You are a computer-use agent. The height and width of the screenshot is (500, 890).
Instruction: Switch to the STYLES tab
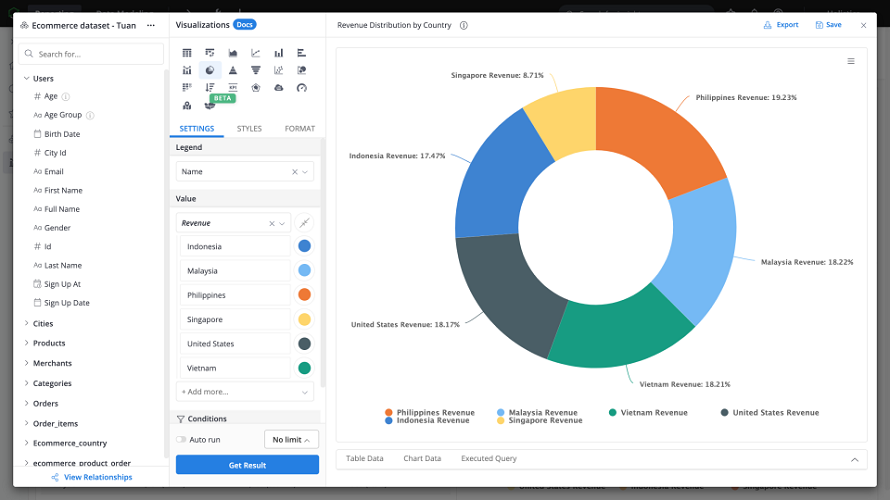coord(249,129)
